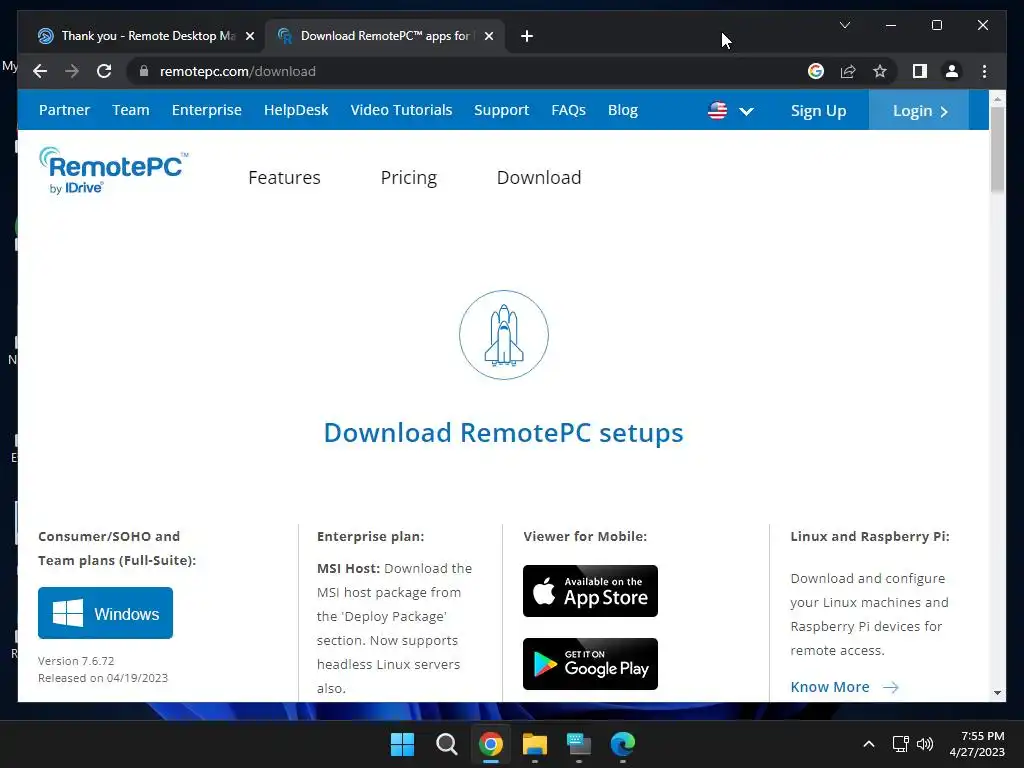
Task: Share this page using the share icon
Action: point(848,71)
